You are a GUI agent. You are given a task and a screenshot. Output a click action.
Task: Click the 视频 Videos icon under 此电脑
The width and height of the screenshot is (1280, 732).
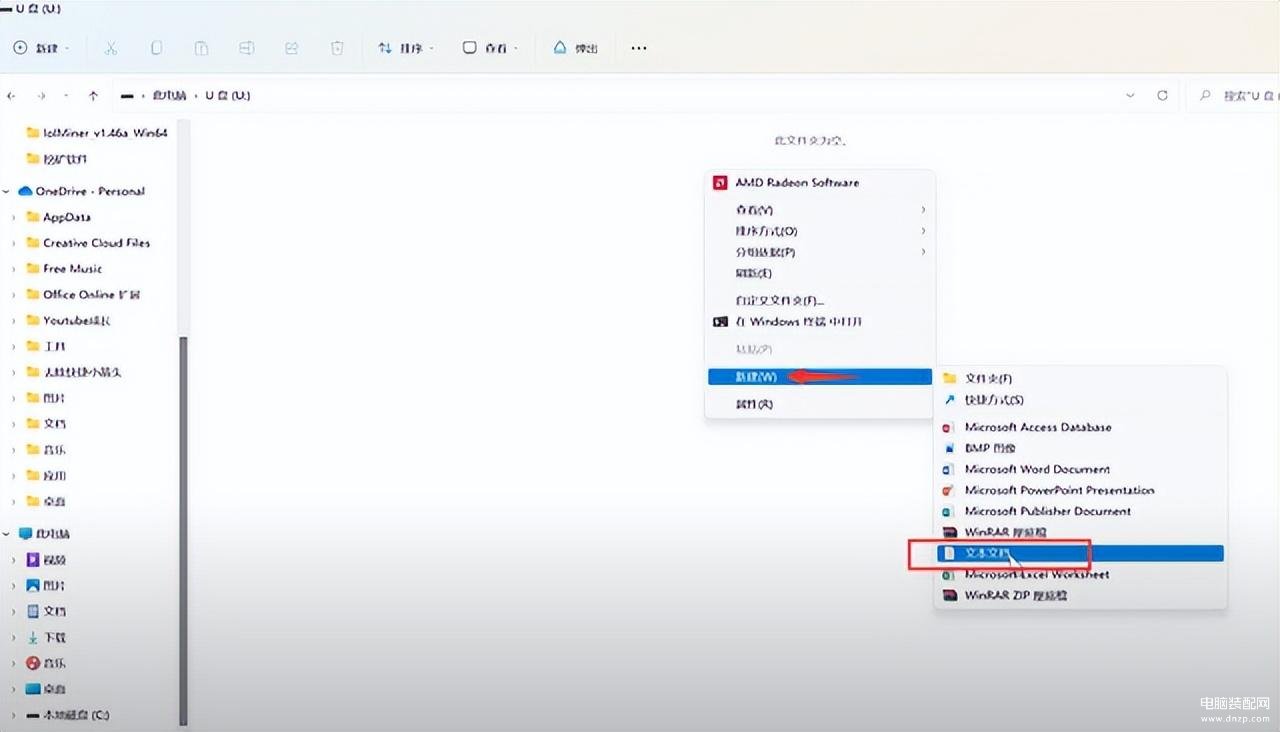tap(33, 560)
